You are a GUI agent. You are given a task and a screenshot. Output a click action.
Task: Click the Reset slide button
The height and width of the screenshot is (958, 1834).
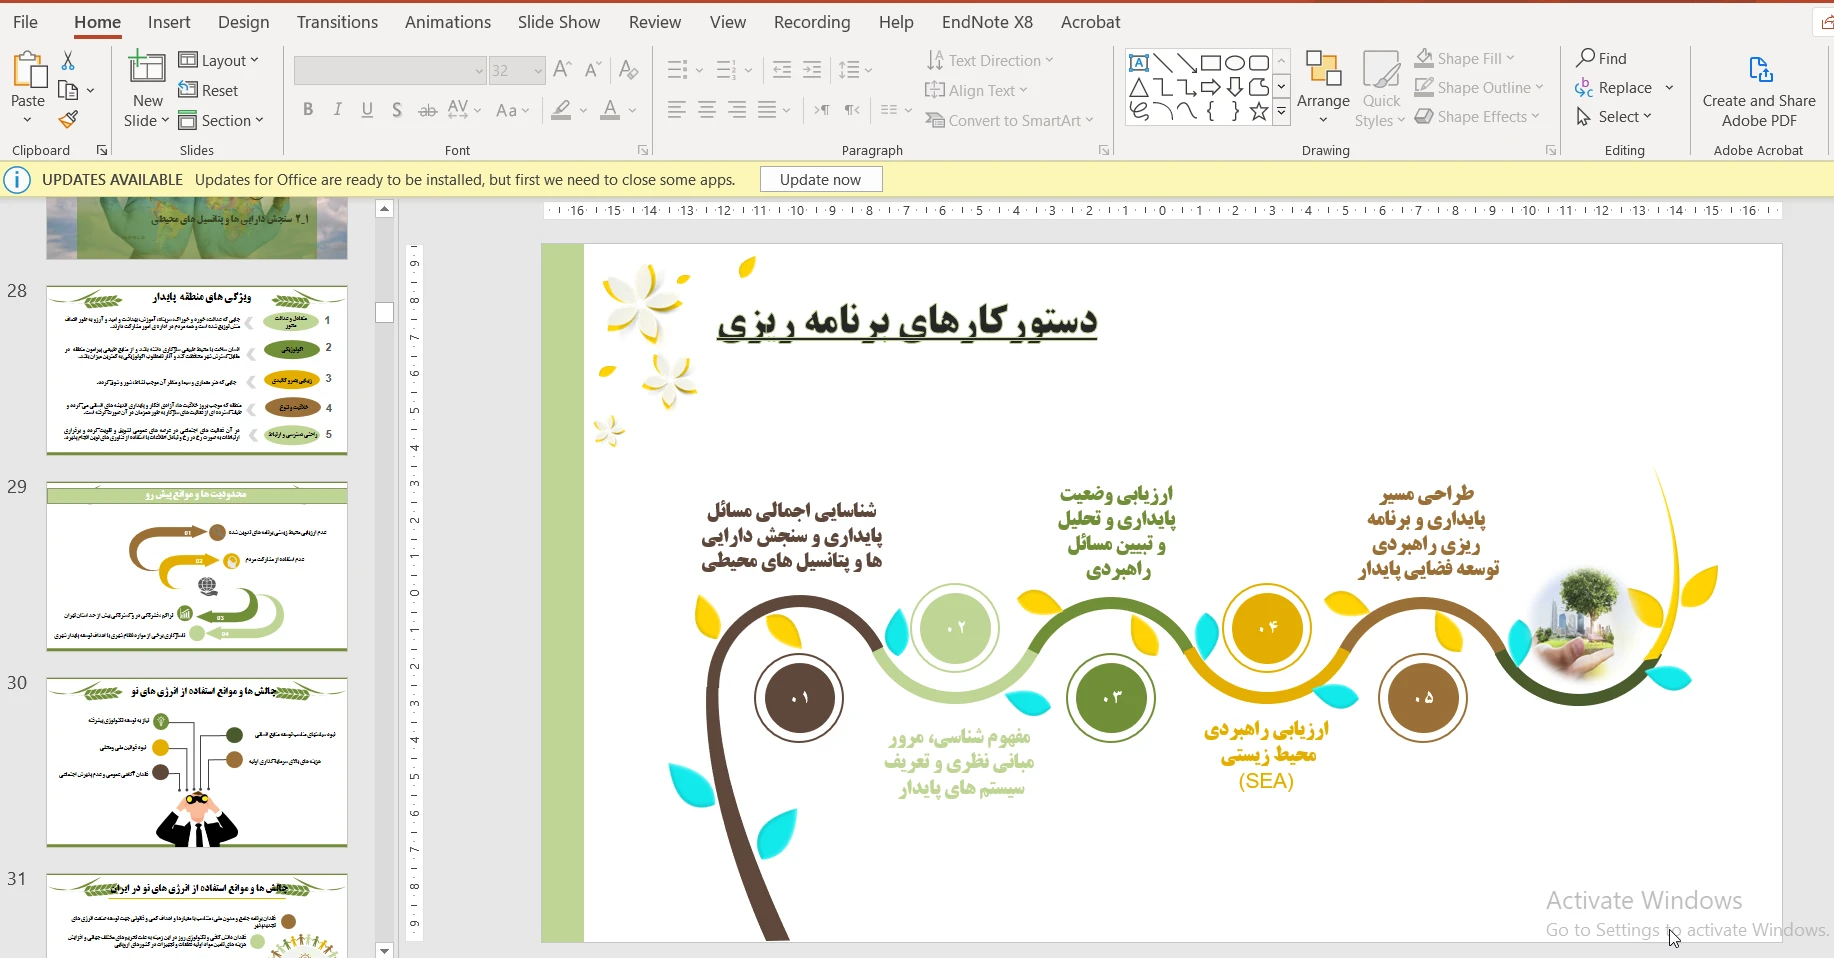(209, 91)
